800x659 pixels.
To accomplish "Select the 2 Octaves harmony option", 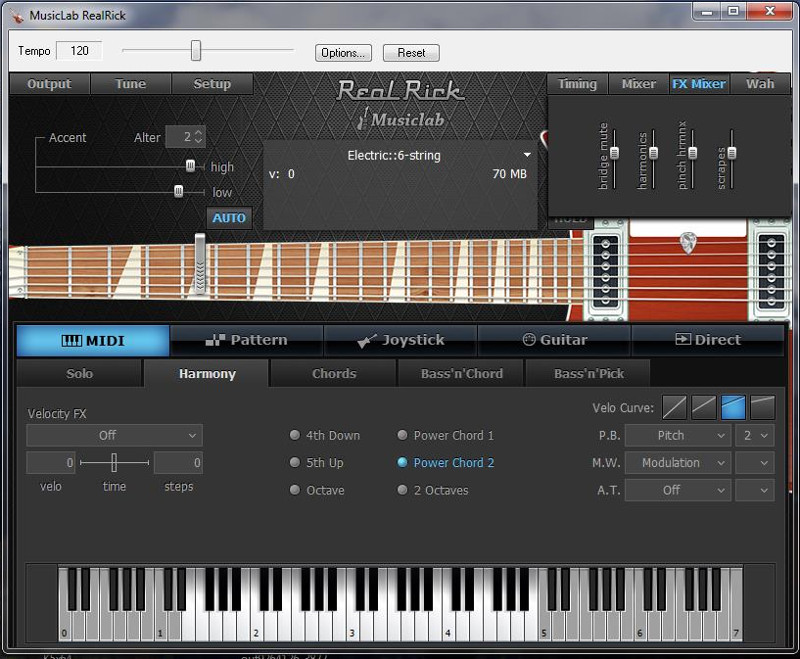I will point(433,490).
